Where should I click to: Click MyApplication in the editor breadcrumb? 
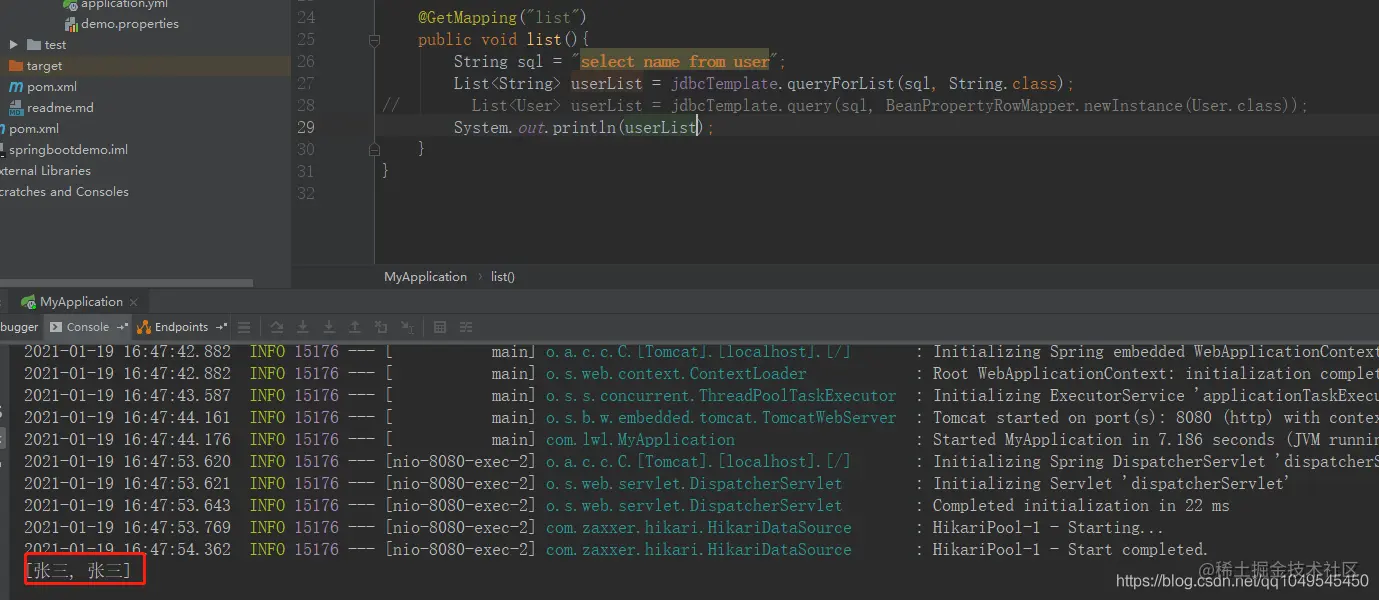pyautogui.click(x=425, y=277)
